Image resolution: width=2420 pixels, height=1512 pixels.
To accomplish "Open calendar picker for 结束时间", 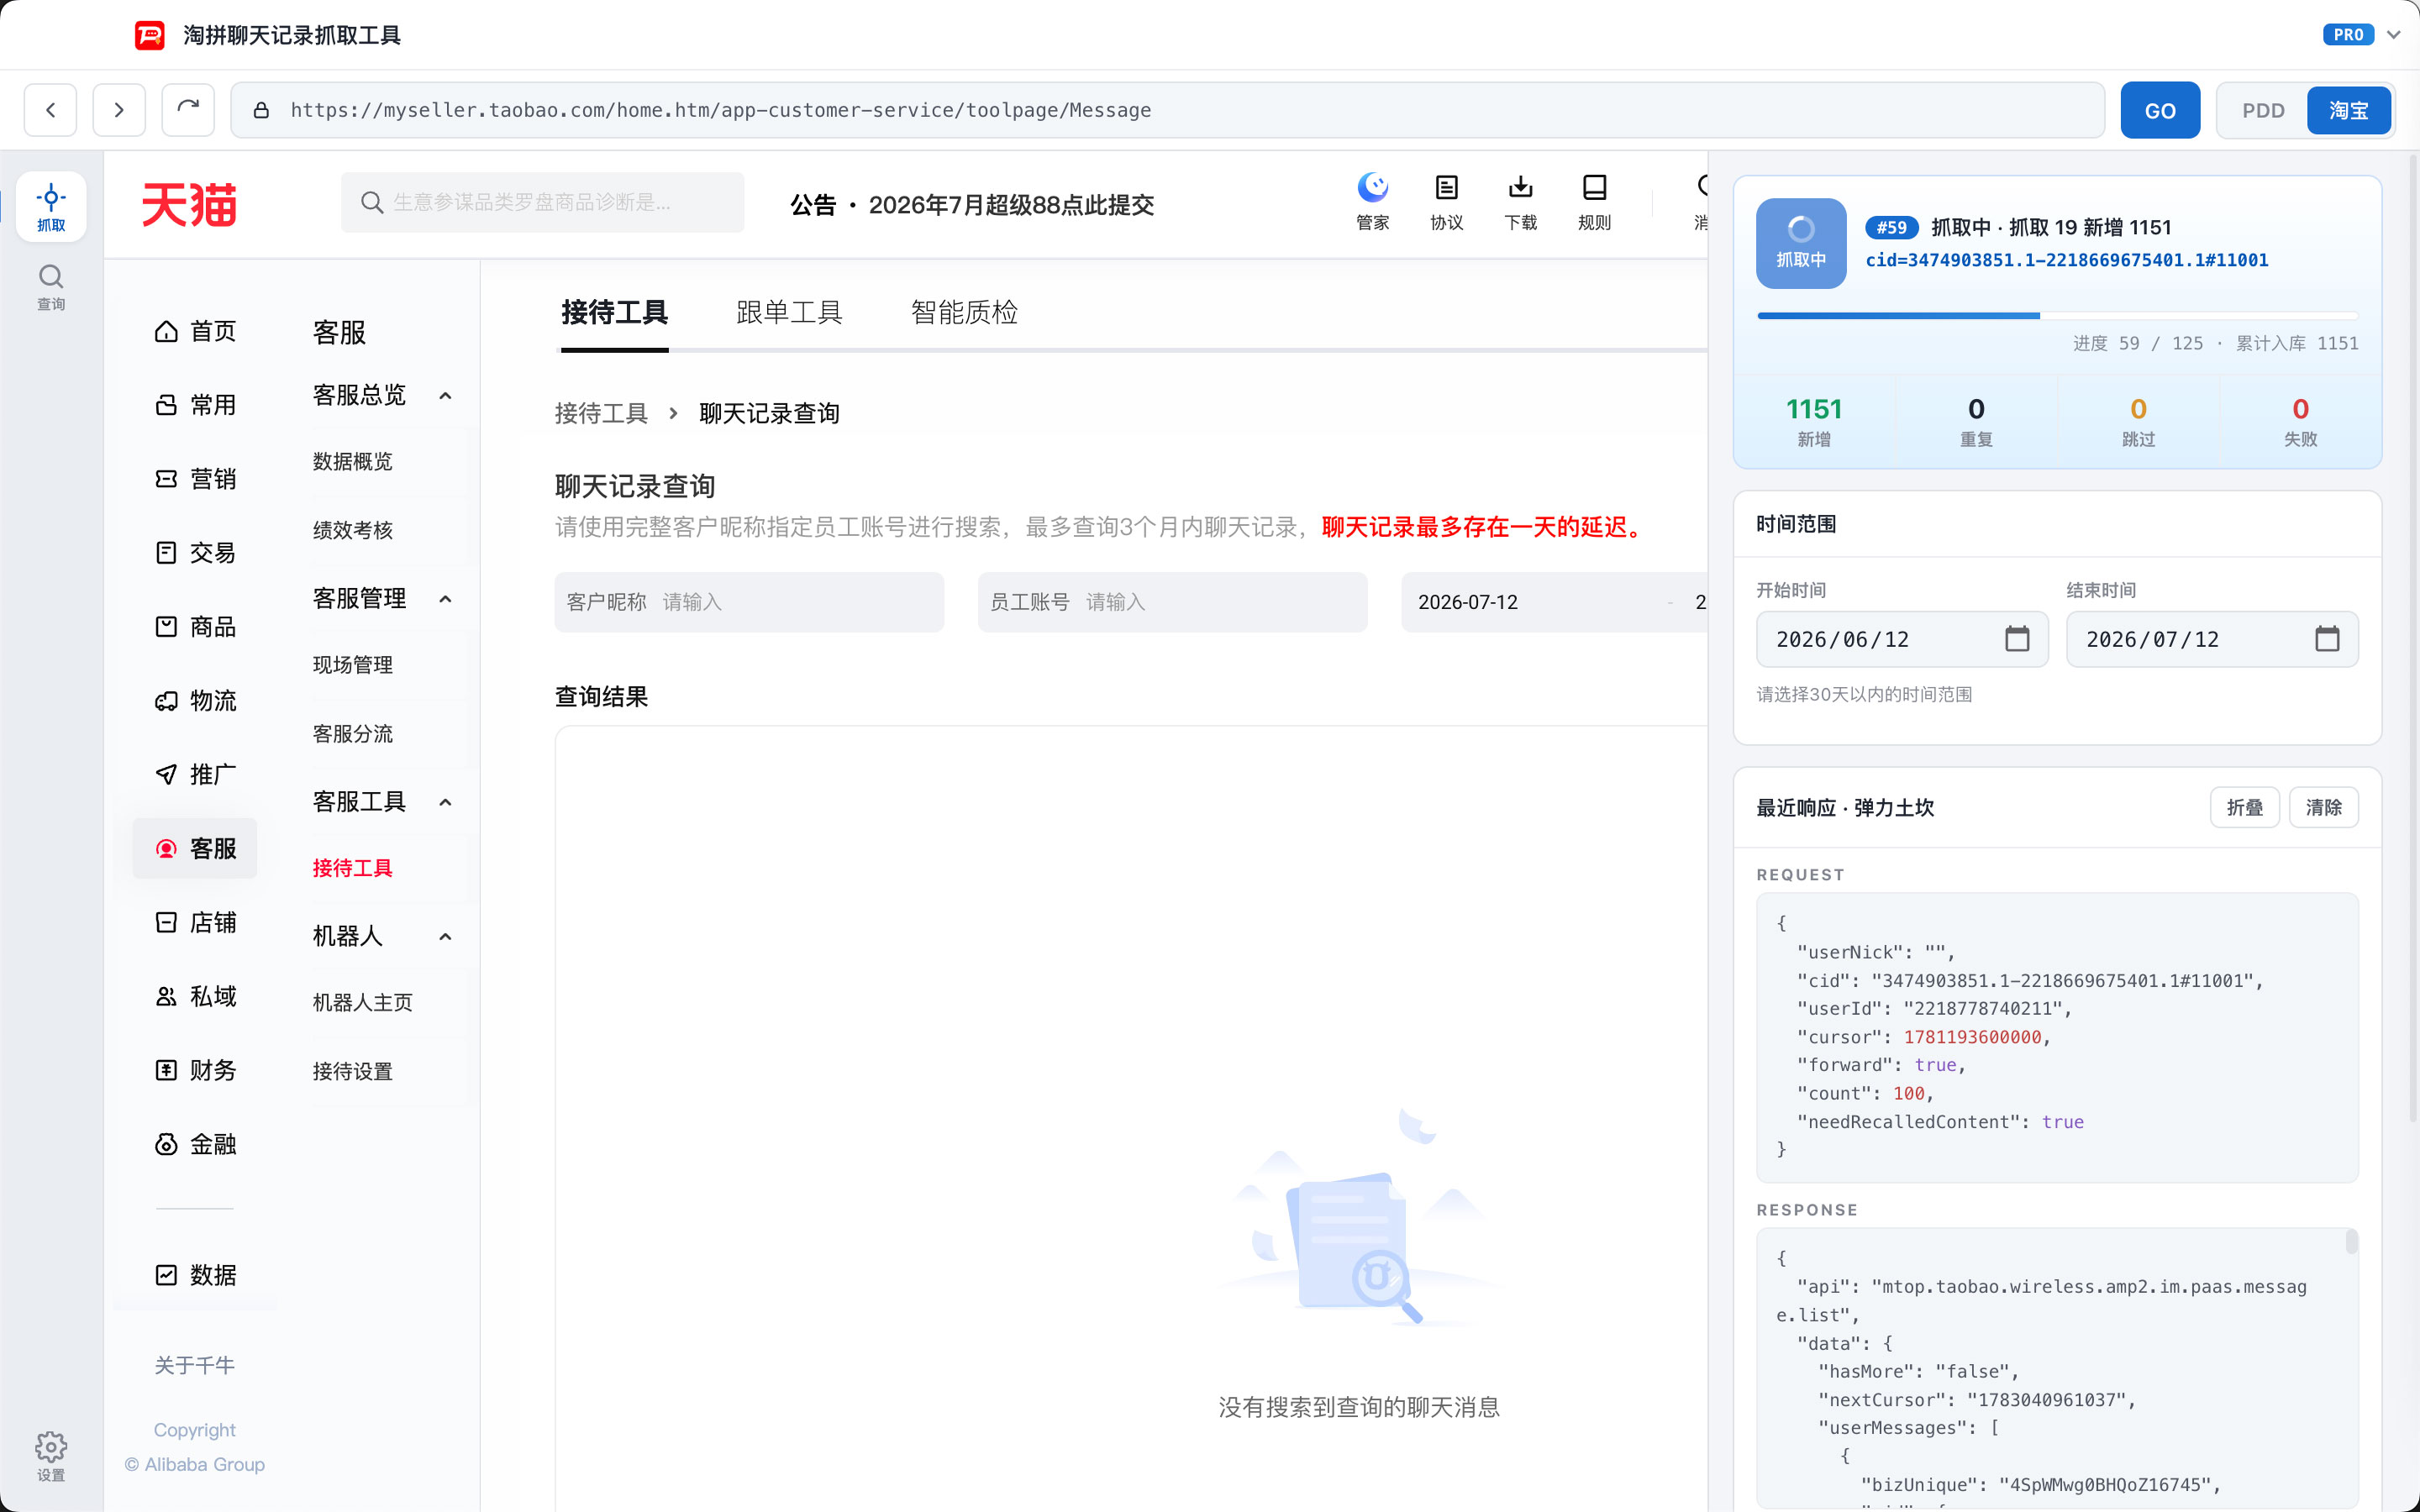I will tap(2327, 639).
